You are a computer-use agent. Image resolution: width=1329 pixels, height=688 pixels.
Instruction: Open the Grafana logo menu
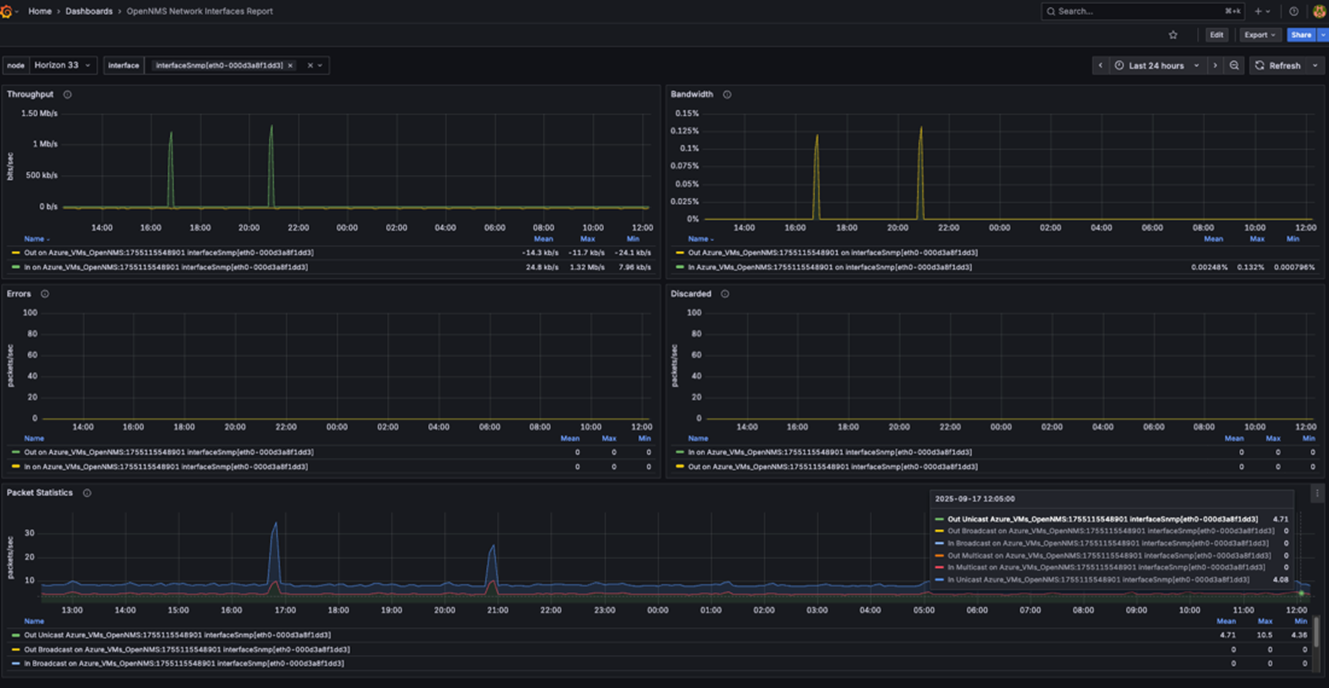tap(8, 11)
